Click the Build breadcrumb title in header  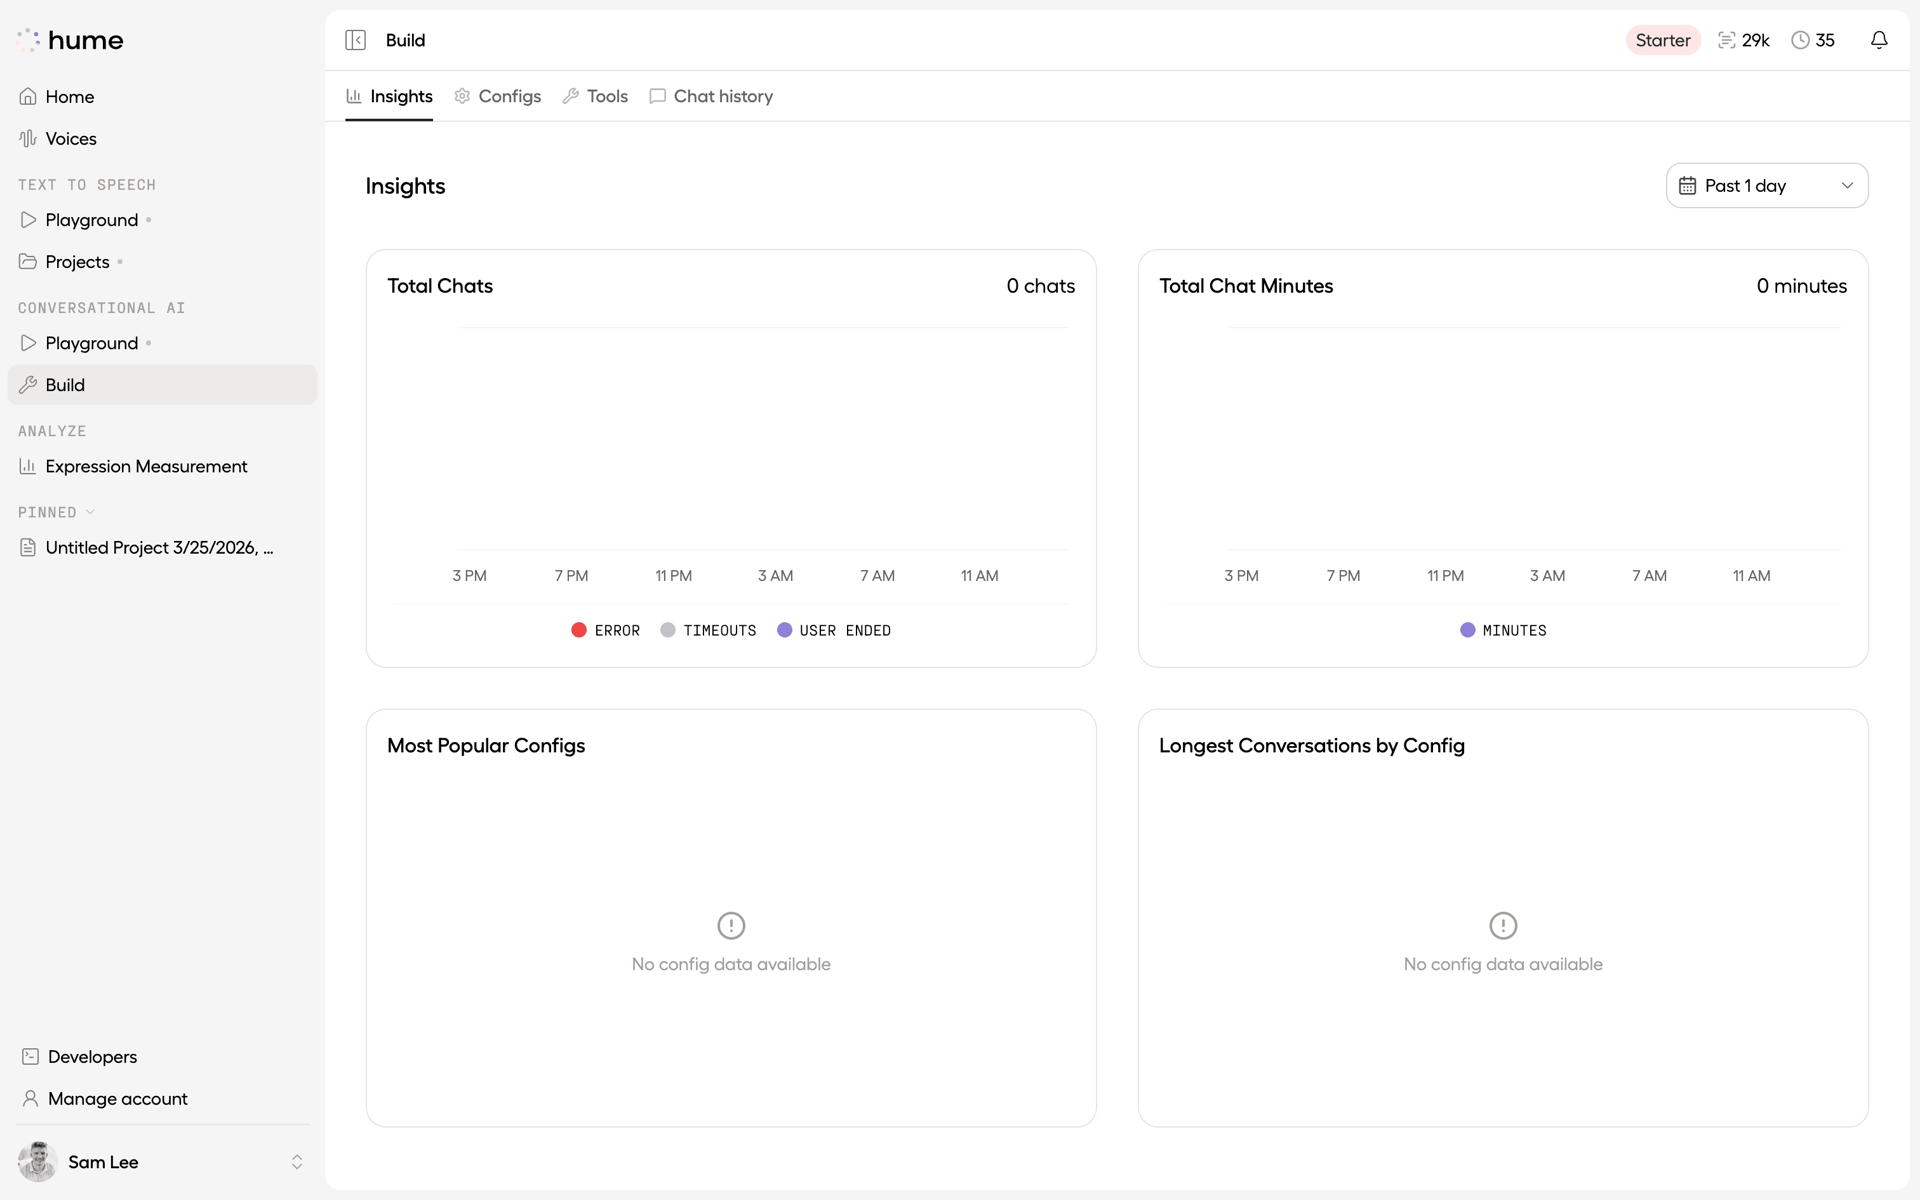pyautogui.click(x=405, y=40)
